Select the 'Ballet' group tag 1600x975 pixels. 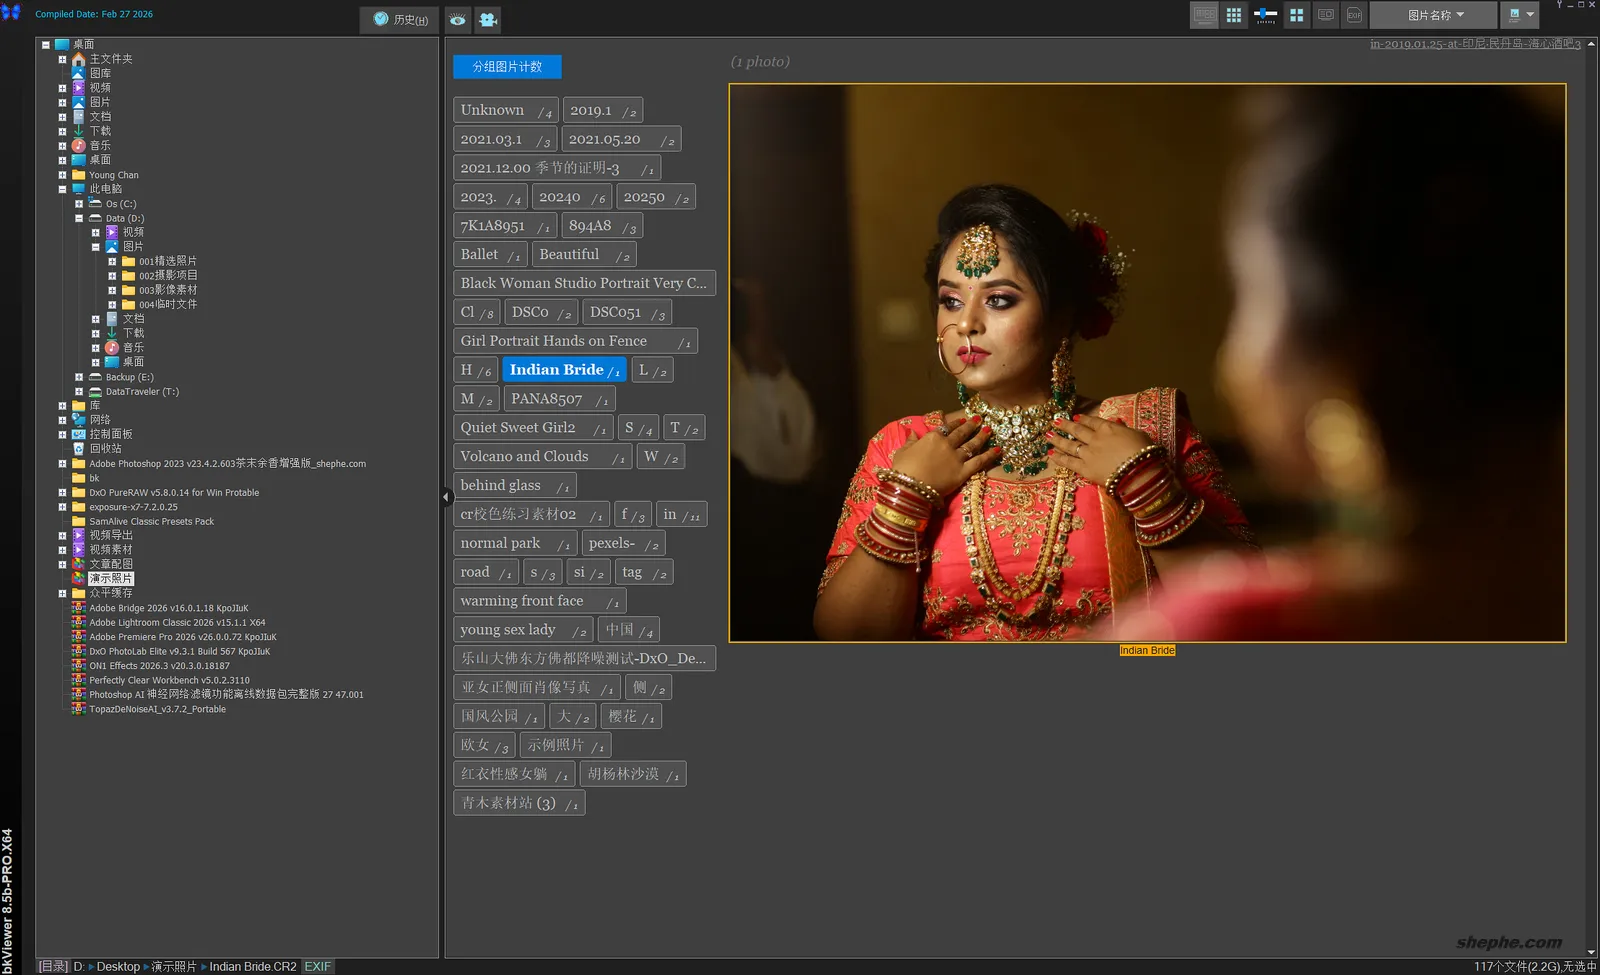pyautogui.click(x=479, y=255)
